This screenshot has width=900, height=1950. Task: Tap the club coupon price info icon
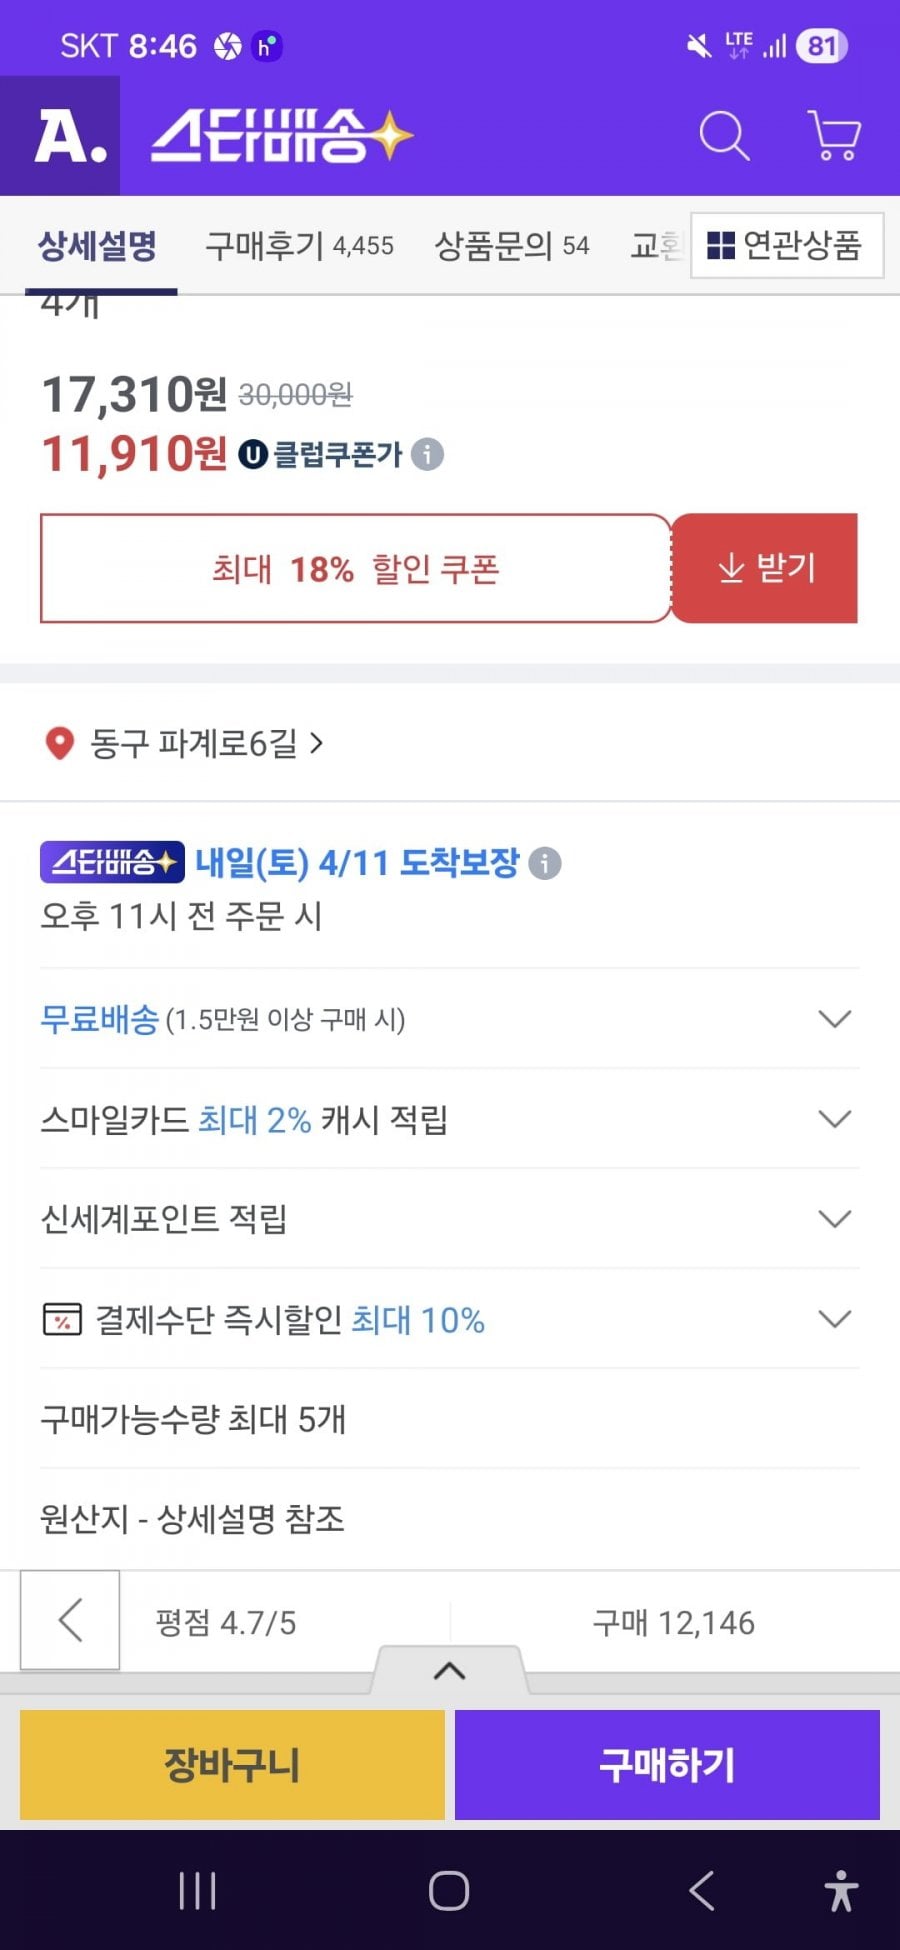(x=428, y=455)
